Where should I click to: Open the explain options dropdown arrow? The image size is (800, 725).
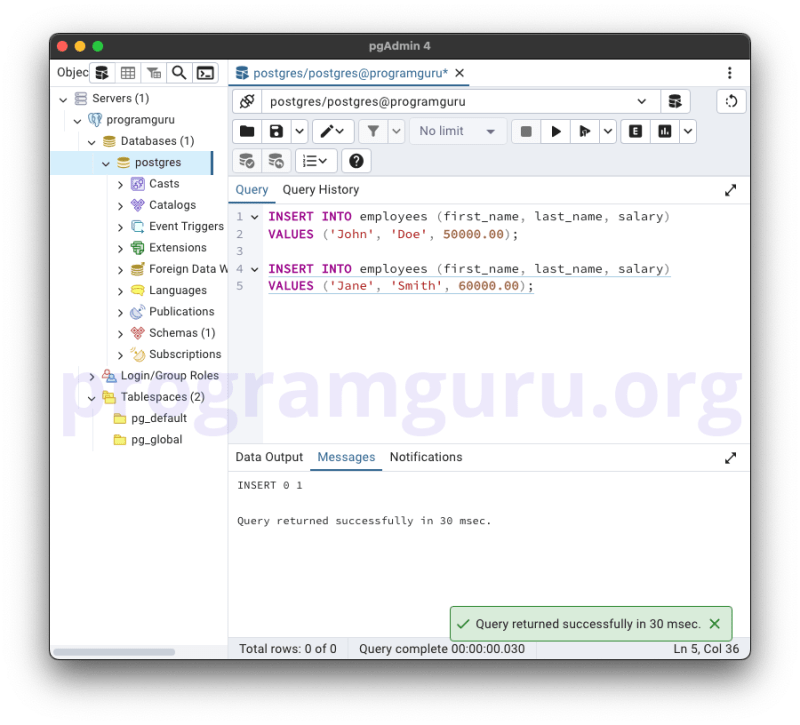tap(688, 132)
